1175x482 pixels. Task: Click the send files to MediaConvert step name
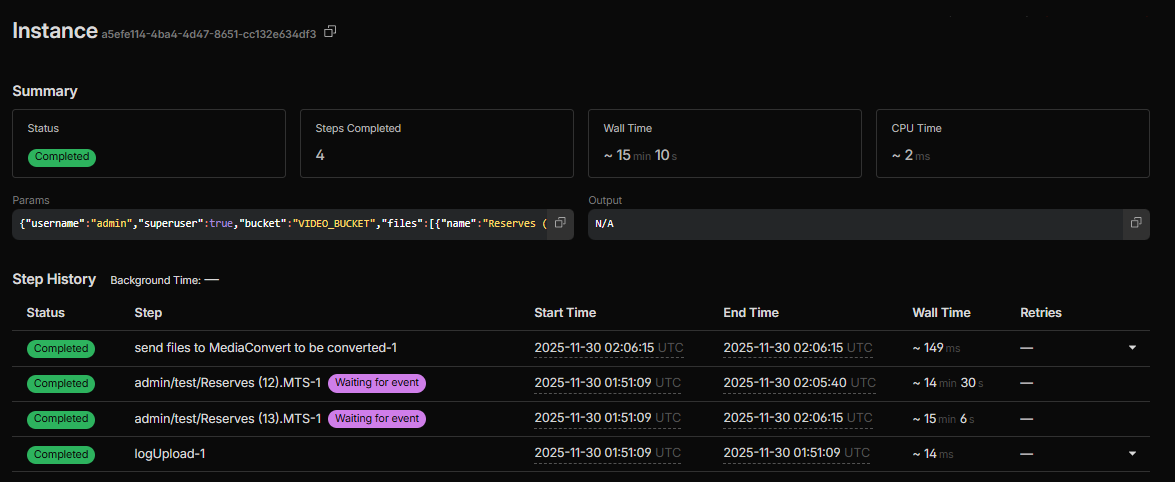tap(266, 348)
